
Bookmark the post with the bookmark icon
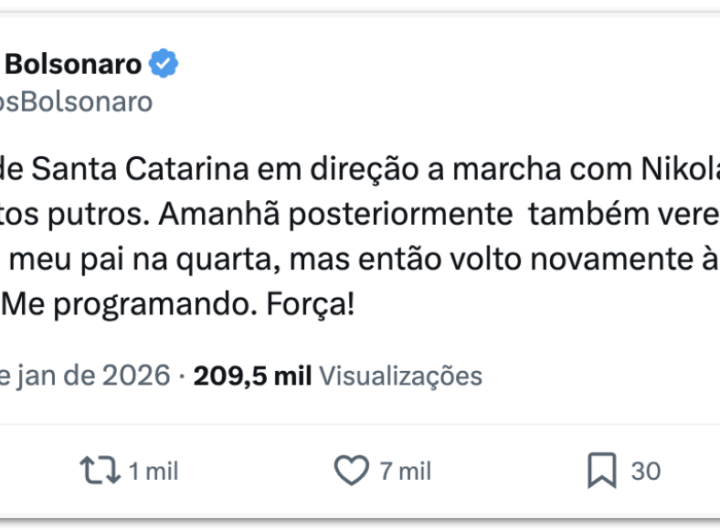[601, 470]
